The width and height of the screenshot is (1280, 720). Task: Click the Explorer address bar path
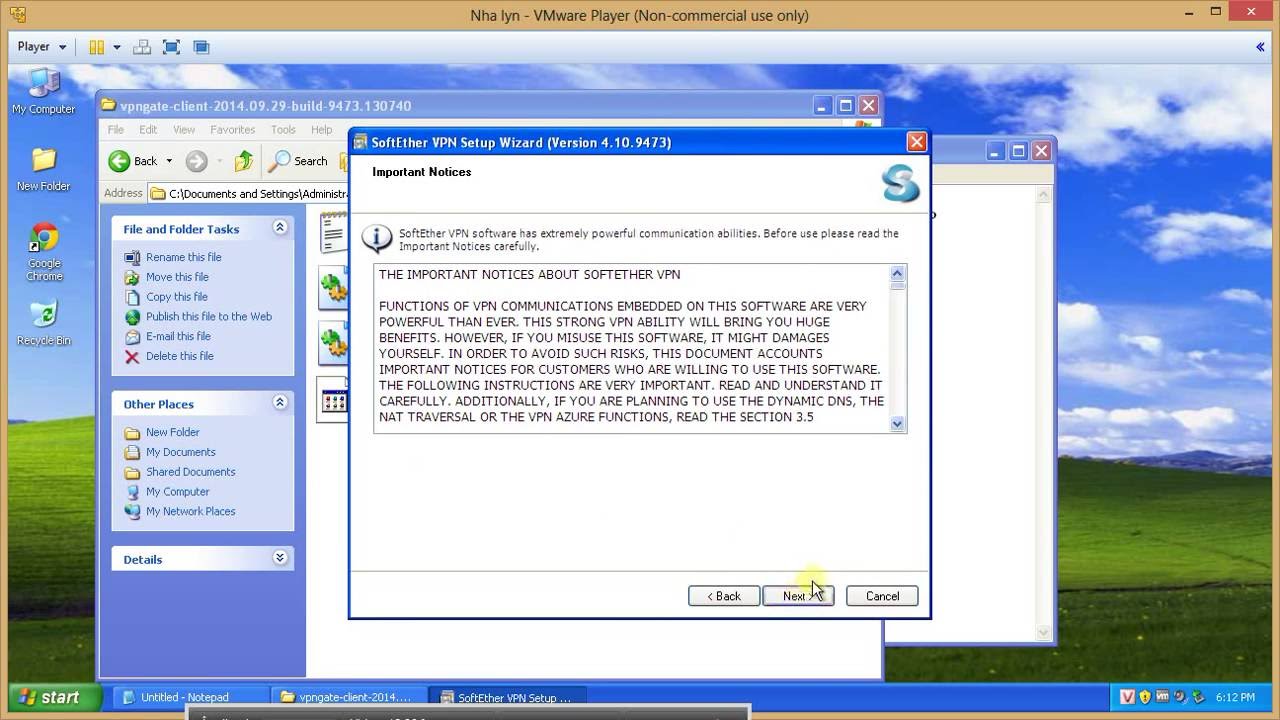click(255, 194)
